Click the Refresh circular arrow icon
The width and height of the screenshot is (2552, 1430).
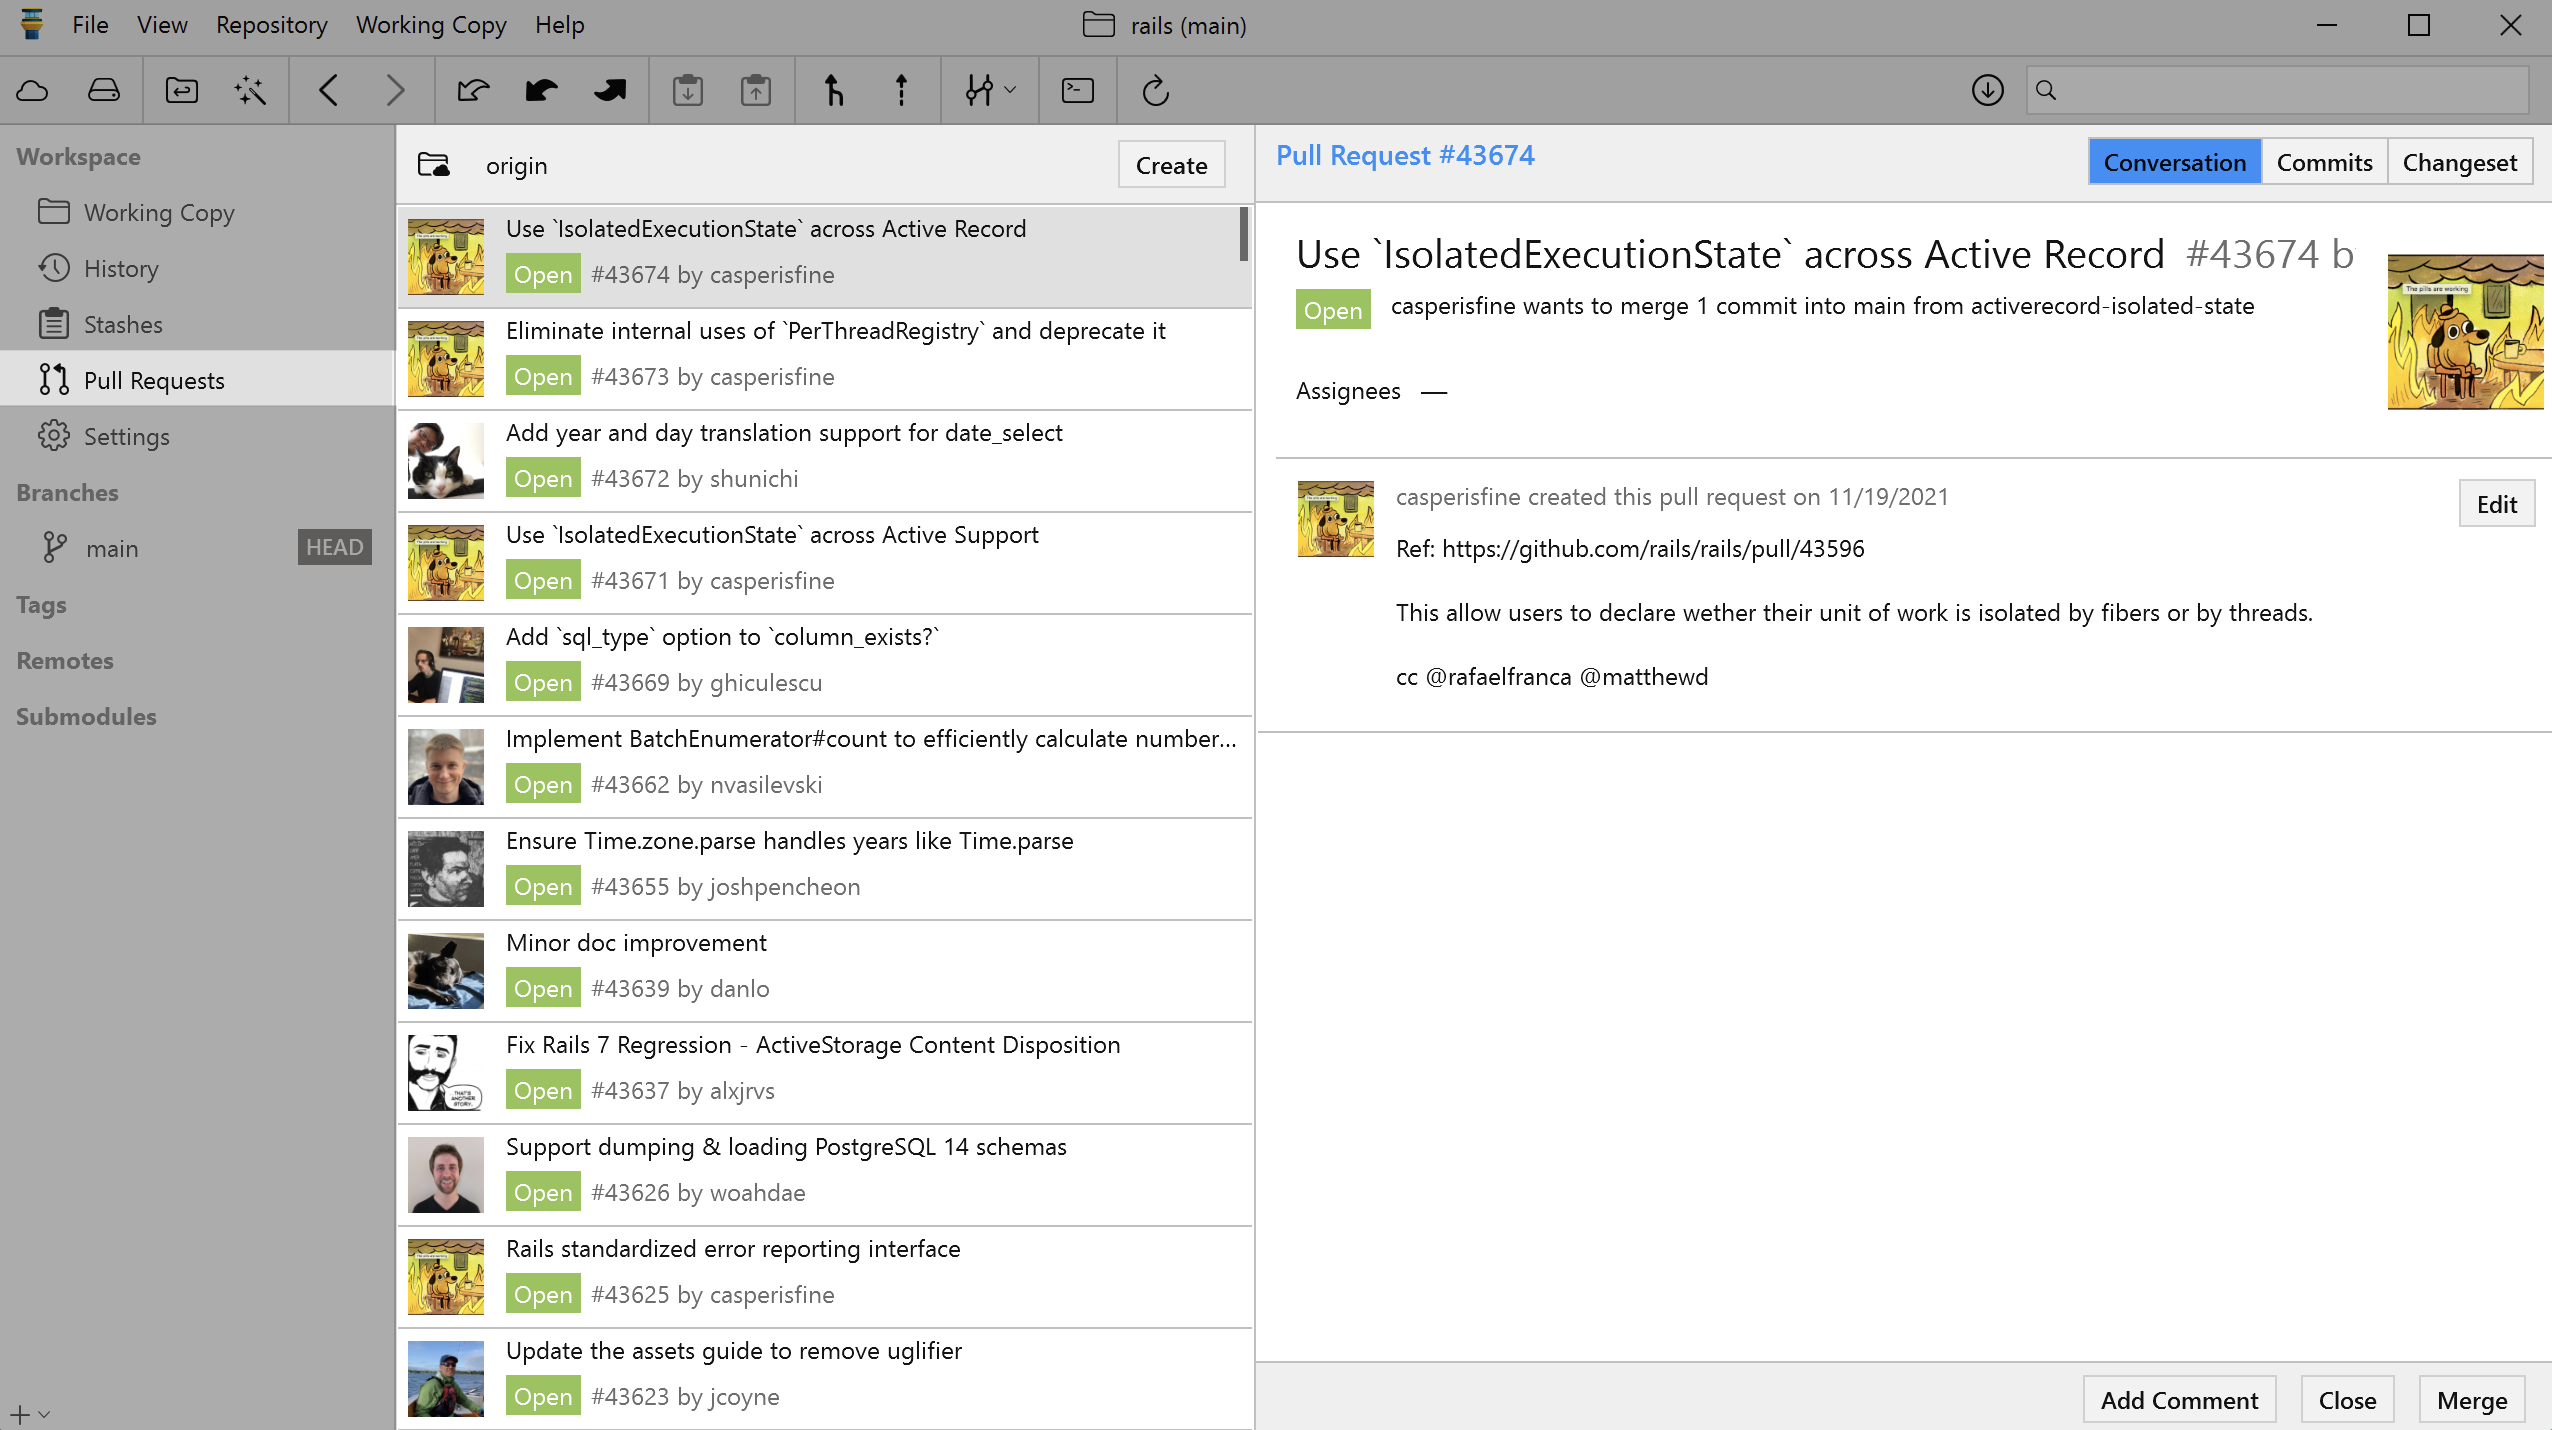[1155, 91]
